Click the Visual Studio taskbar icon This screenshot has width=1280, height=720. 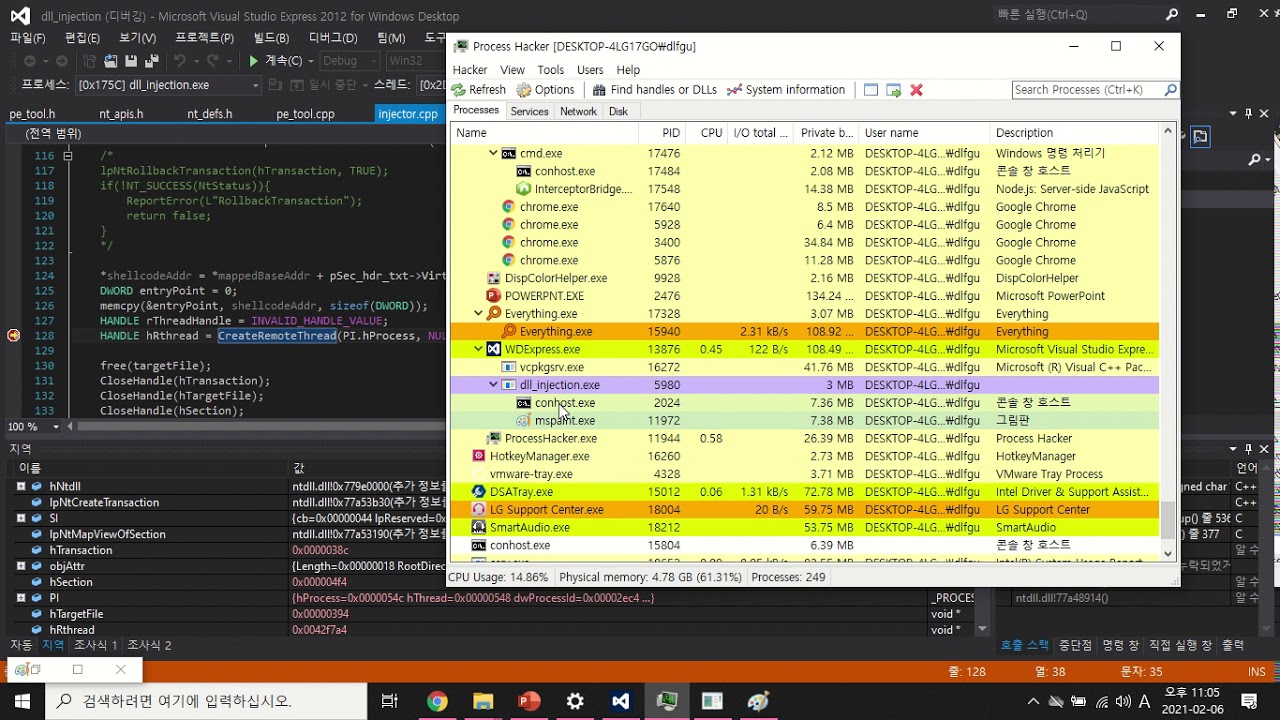(x=621, y=701)
